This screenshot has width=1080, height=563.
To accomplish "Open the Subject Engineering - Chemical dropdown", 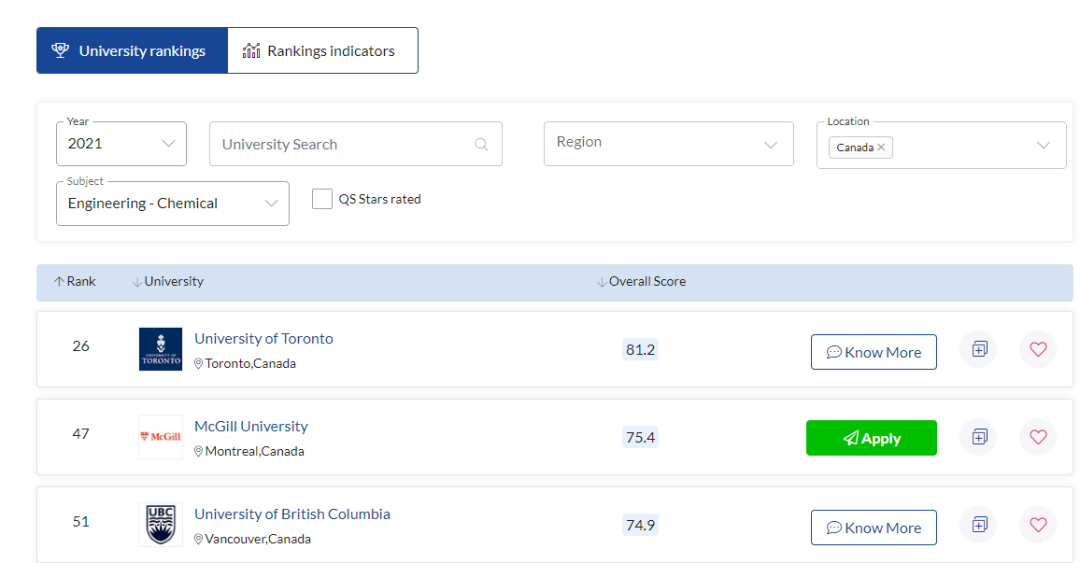I will (172, 203).
